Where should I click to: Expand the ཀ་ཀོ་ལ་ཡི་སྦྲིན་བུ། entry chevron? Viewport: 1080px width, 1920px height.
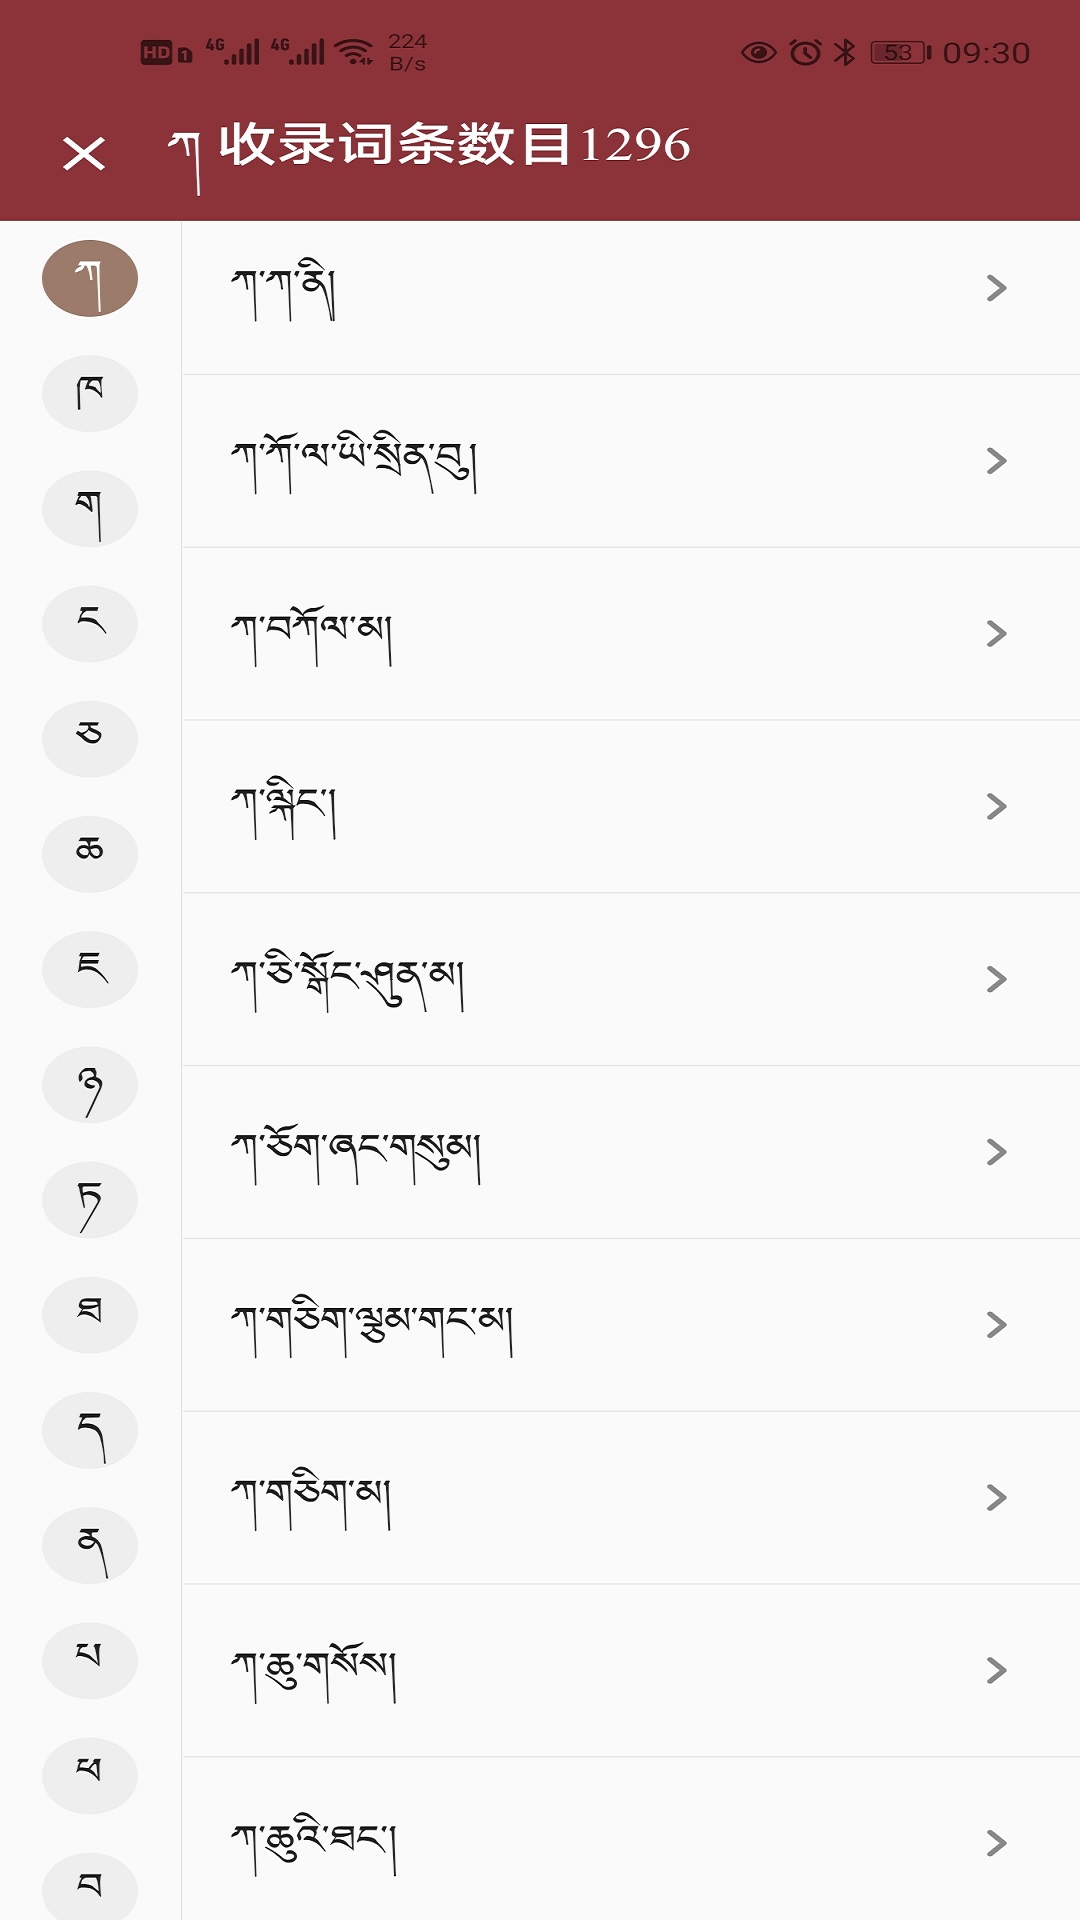996,461
